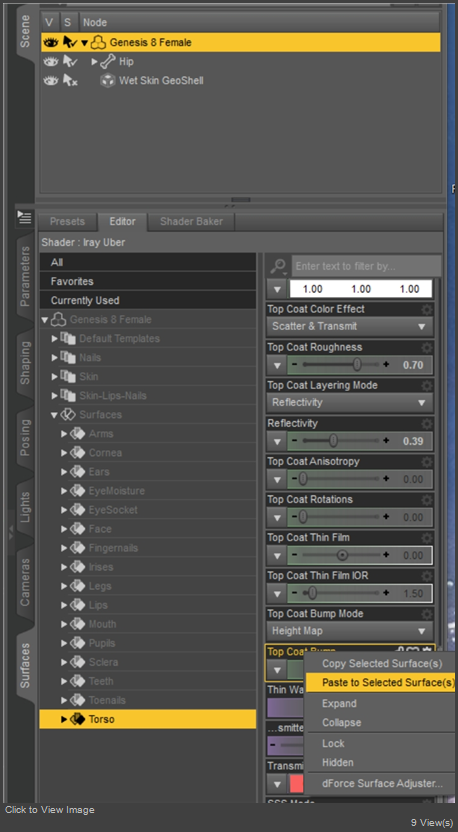
Task: Open gear settings for Reflectivity property
Action: click(x=427, y=423)
